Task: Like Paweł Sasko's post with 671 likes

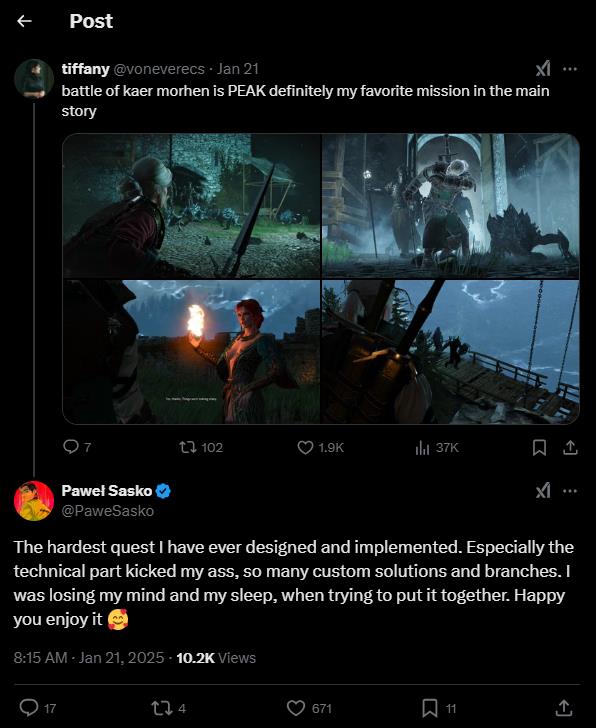Action: pyautogui.click(x=309, y=708)
